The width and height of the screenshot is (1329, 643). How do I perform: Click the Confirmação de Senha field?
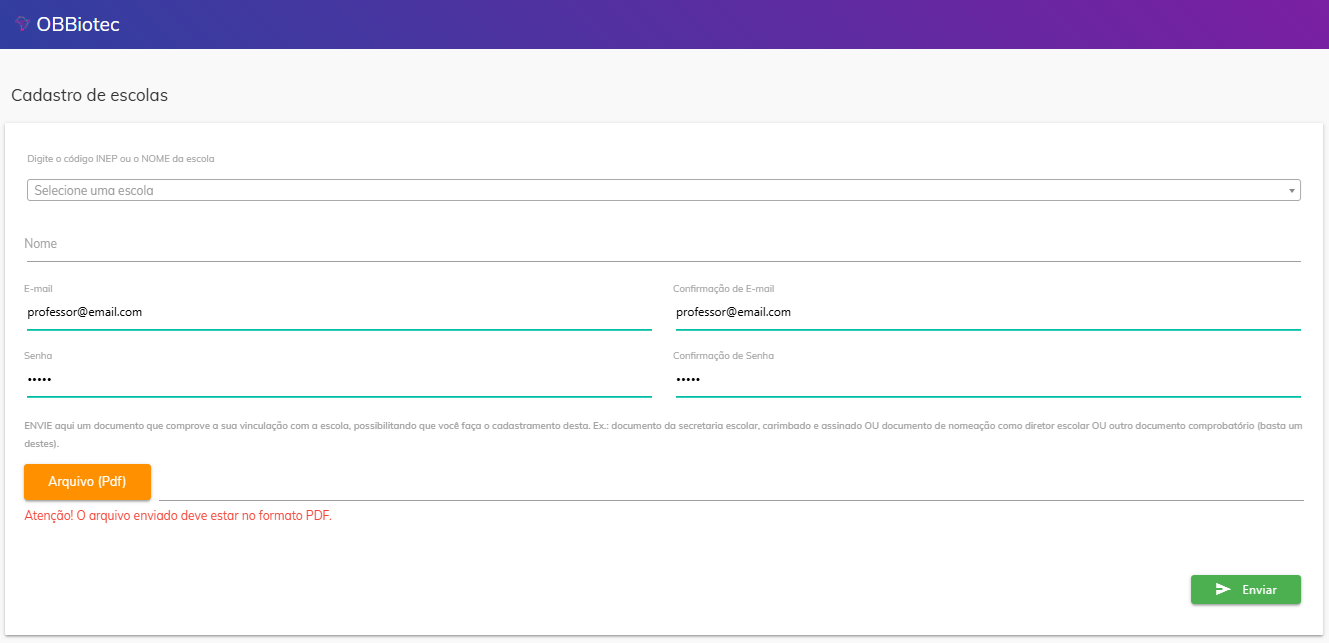coord(987,380)
